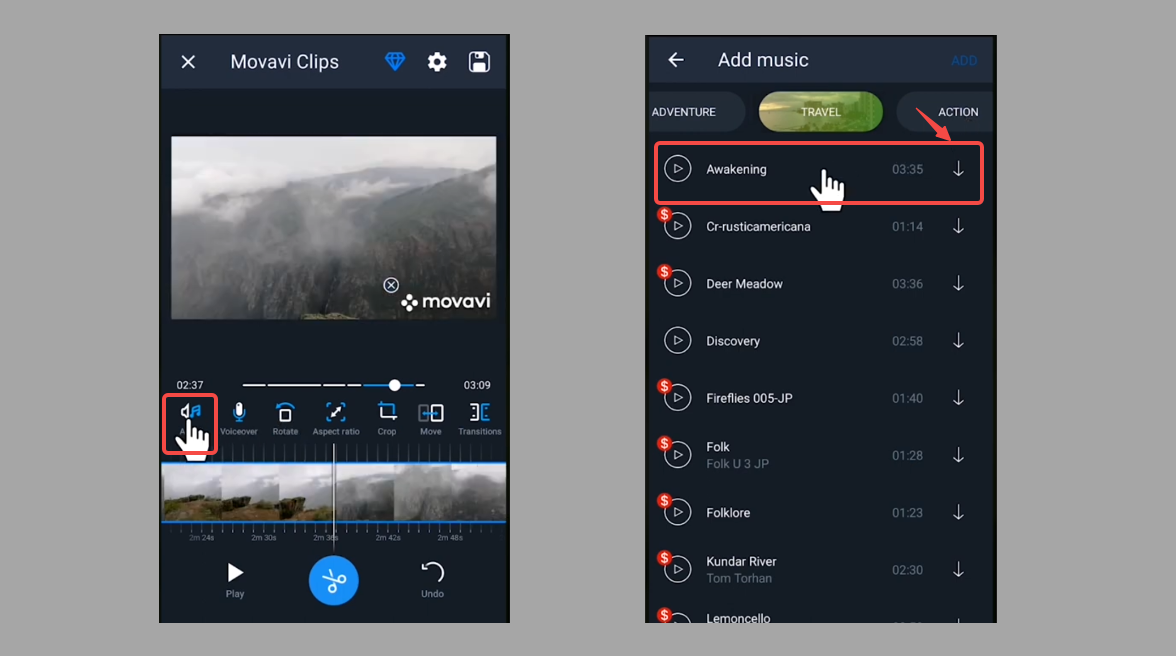Click the paid badge on Folklore
Image resolution: width=1176 pixels, height=656 pixels.
click(664, 500)
